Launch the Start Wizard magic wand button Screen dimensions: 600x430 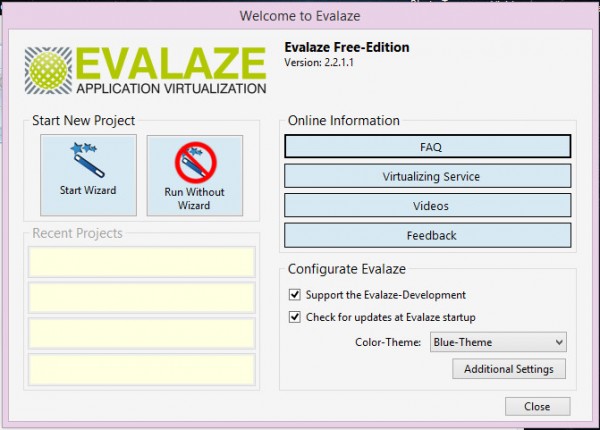(88, 175)
